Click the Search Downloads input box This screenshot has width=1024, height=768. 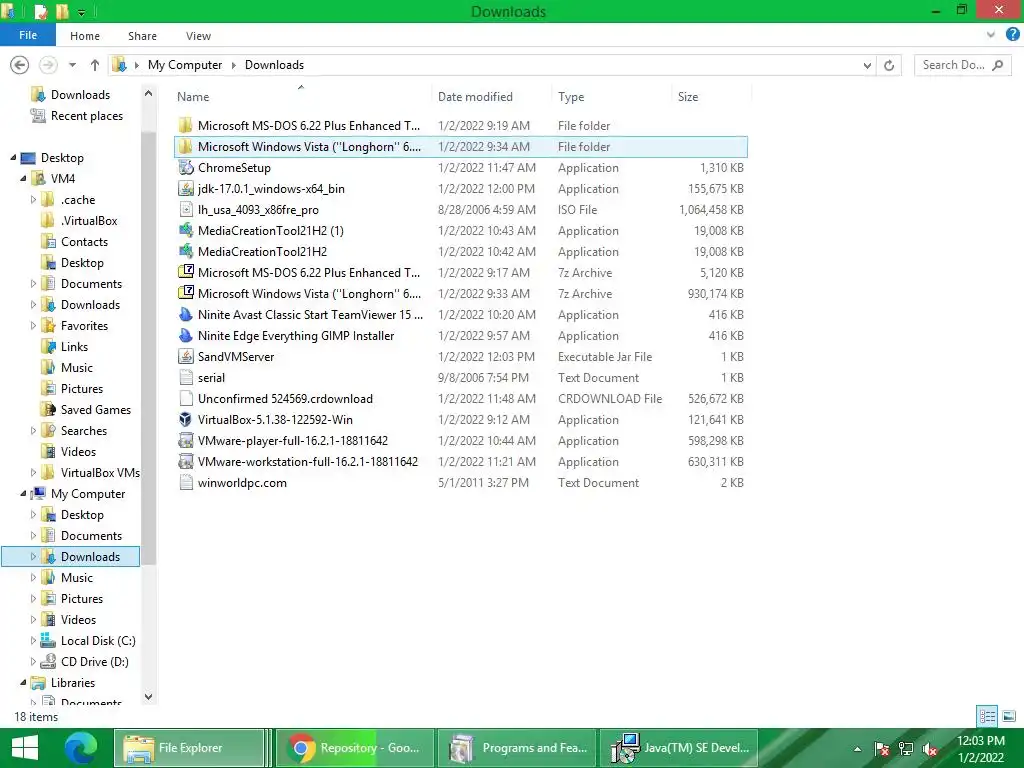click(x=963, y=65)
